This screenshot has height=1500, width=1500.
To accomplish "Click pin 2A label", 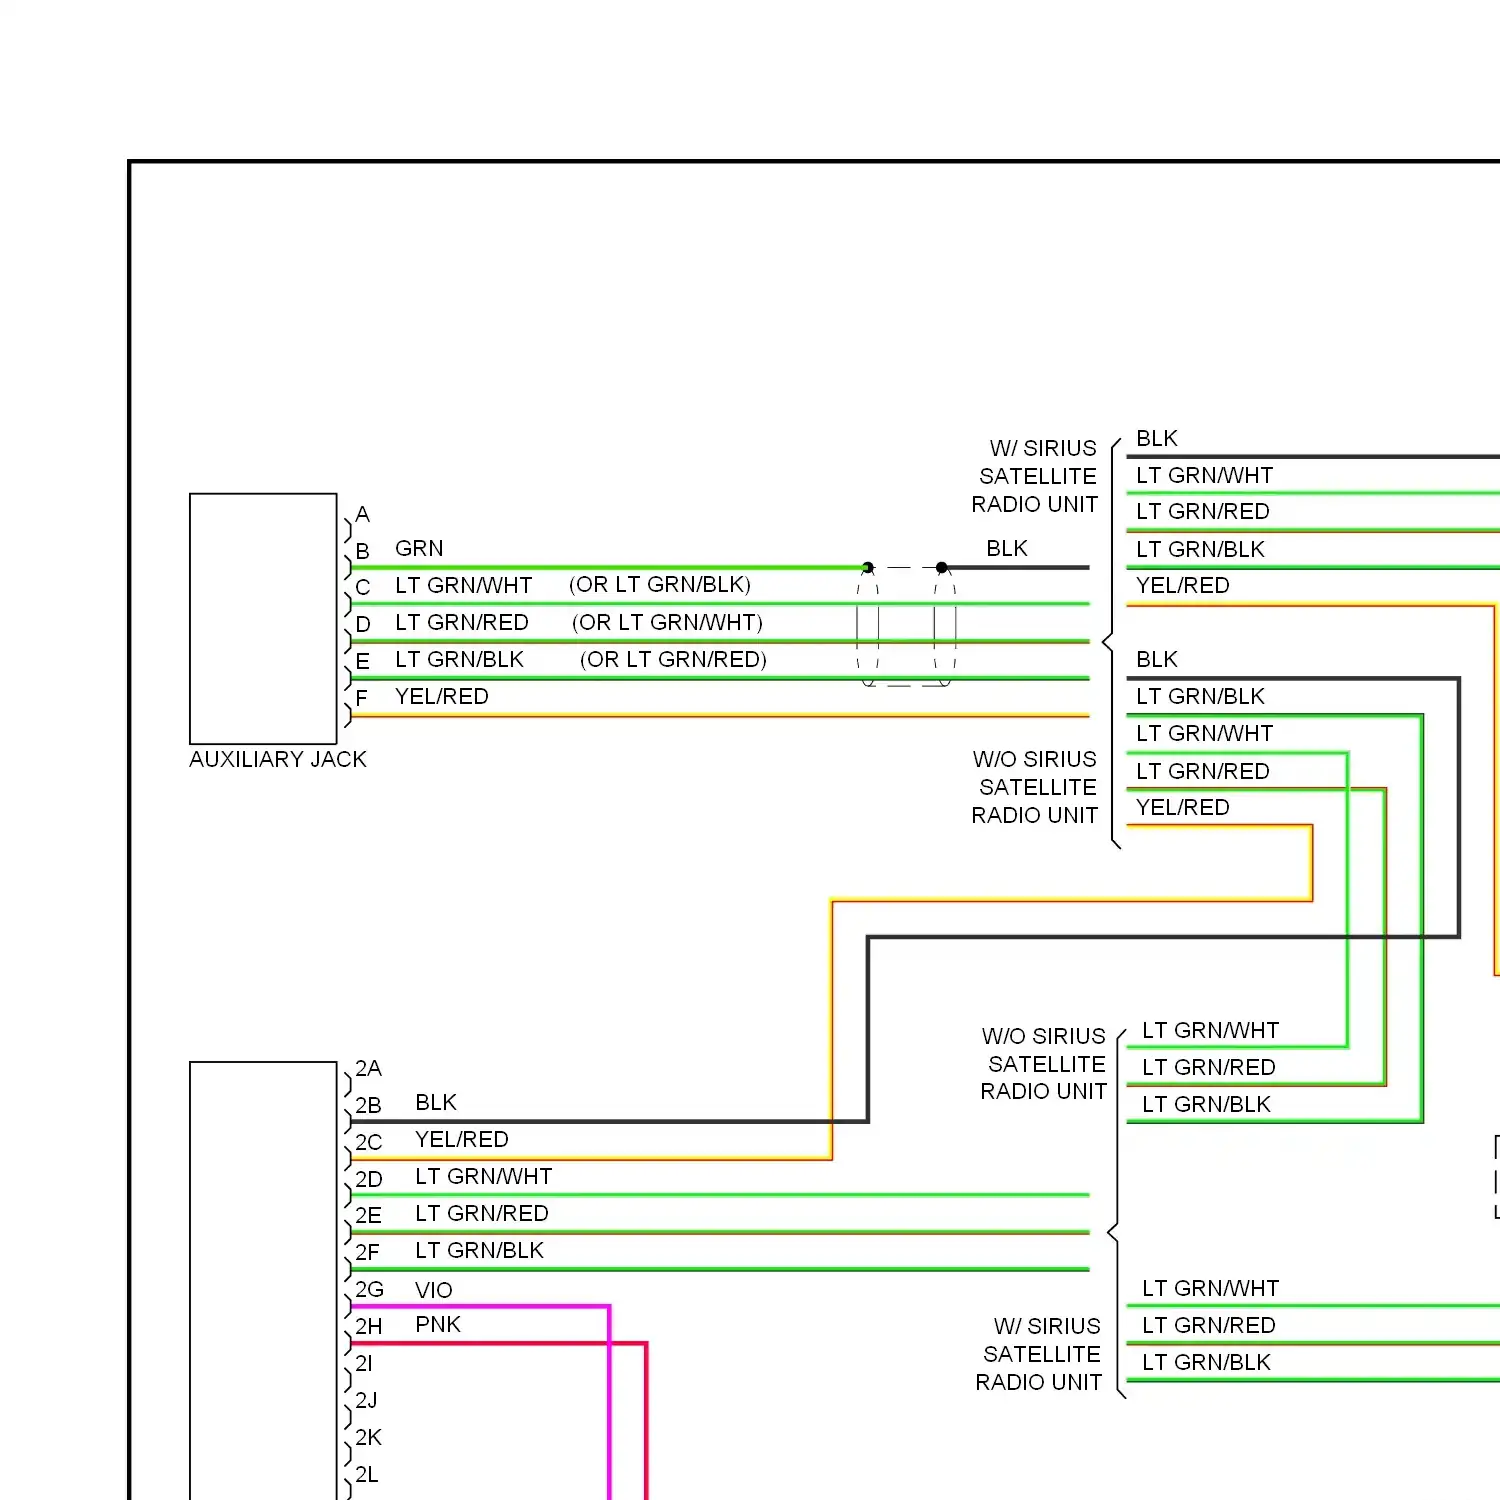I will point(368,1069).
